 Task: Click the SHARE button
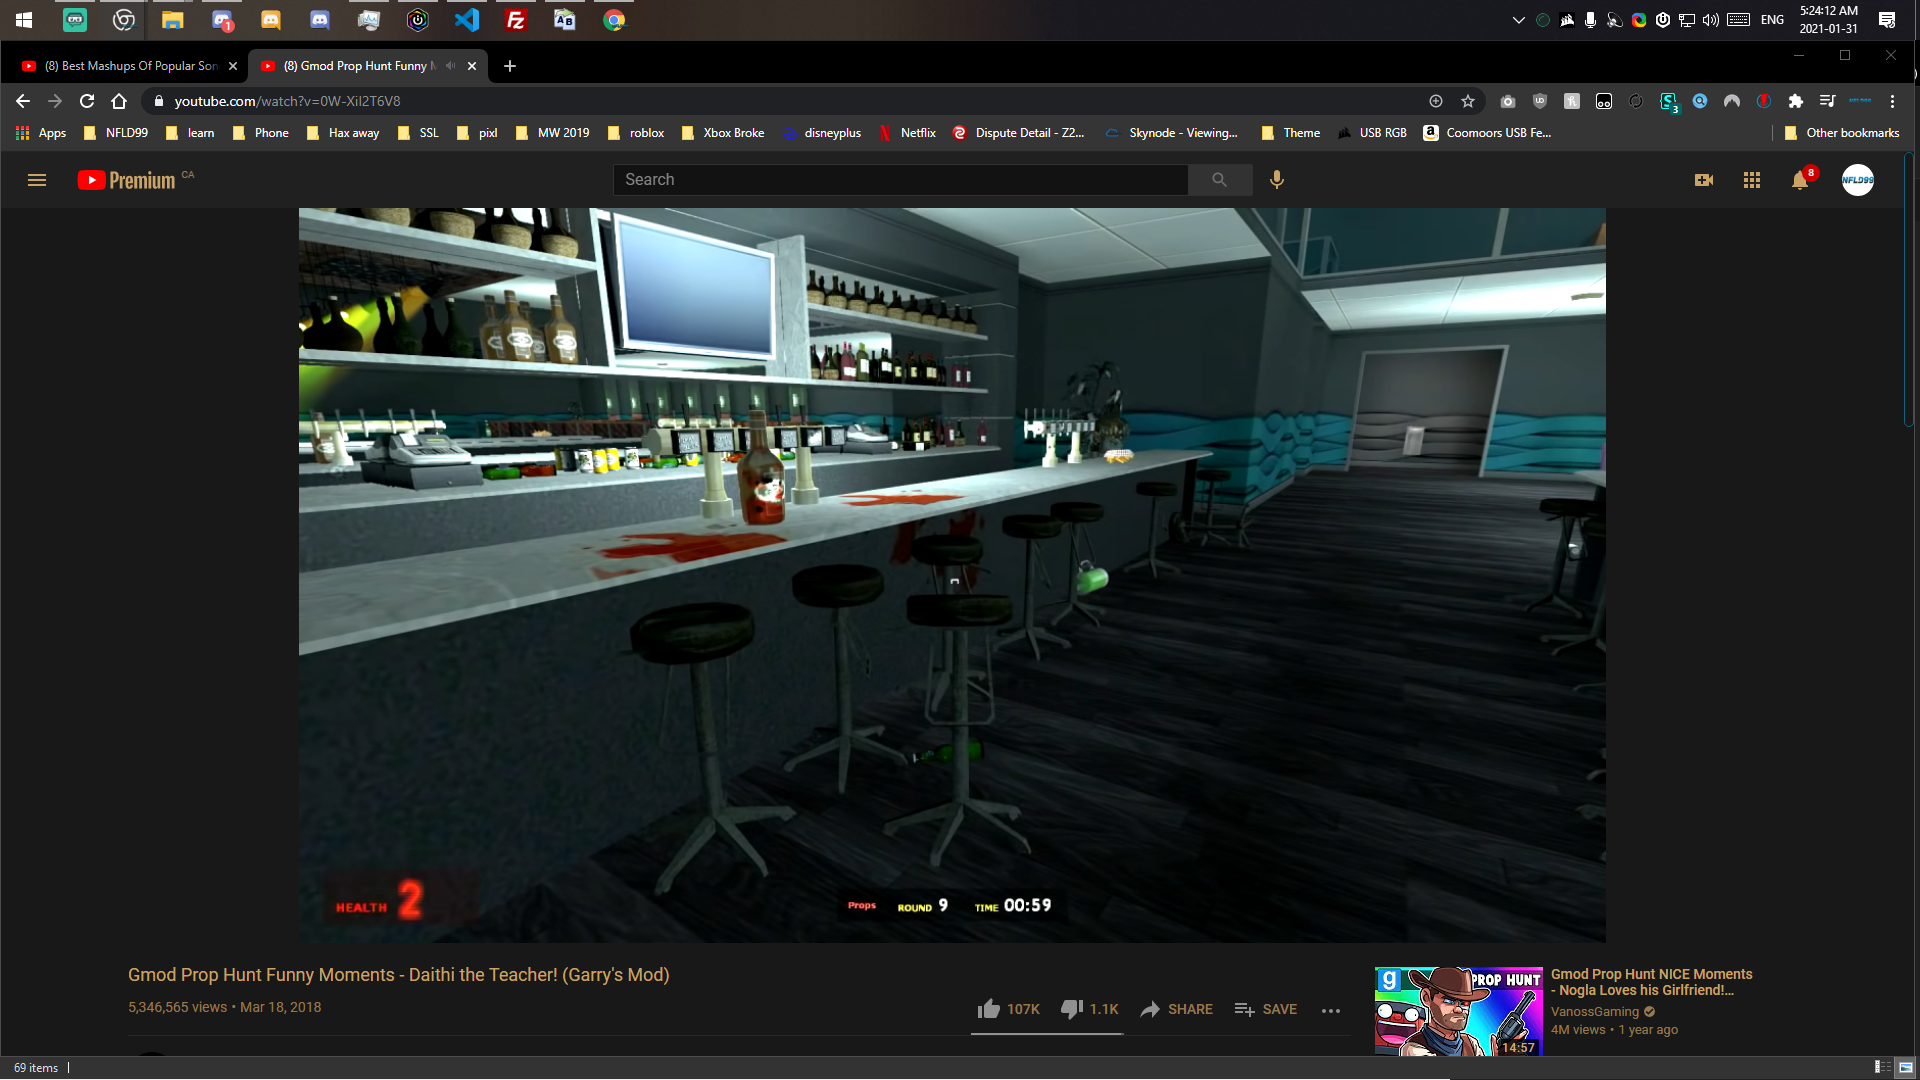click(1177, 1009)
